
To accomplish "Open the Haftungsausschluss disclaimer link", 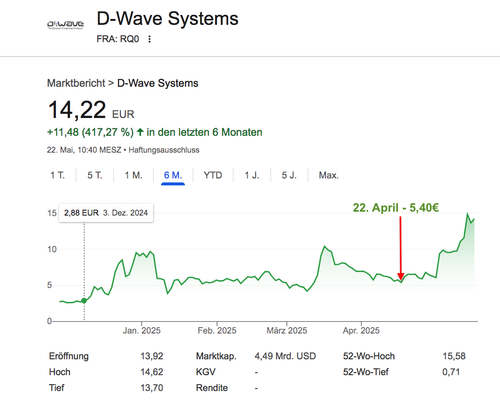I will tap(164, 150).
